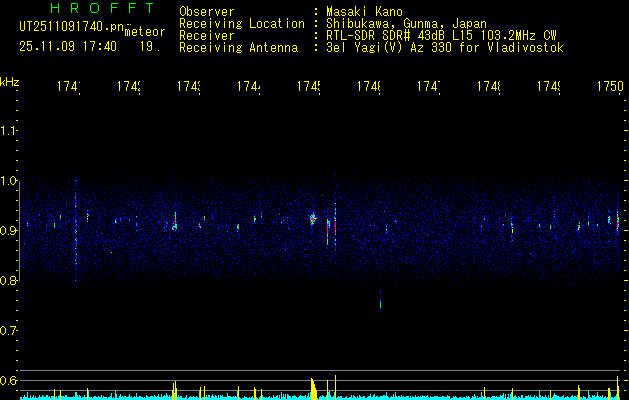This screenshot has height=400, width=629.
Task: Click the 1741 time axis marker
Action: coord(68,87)
